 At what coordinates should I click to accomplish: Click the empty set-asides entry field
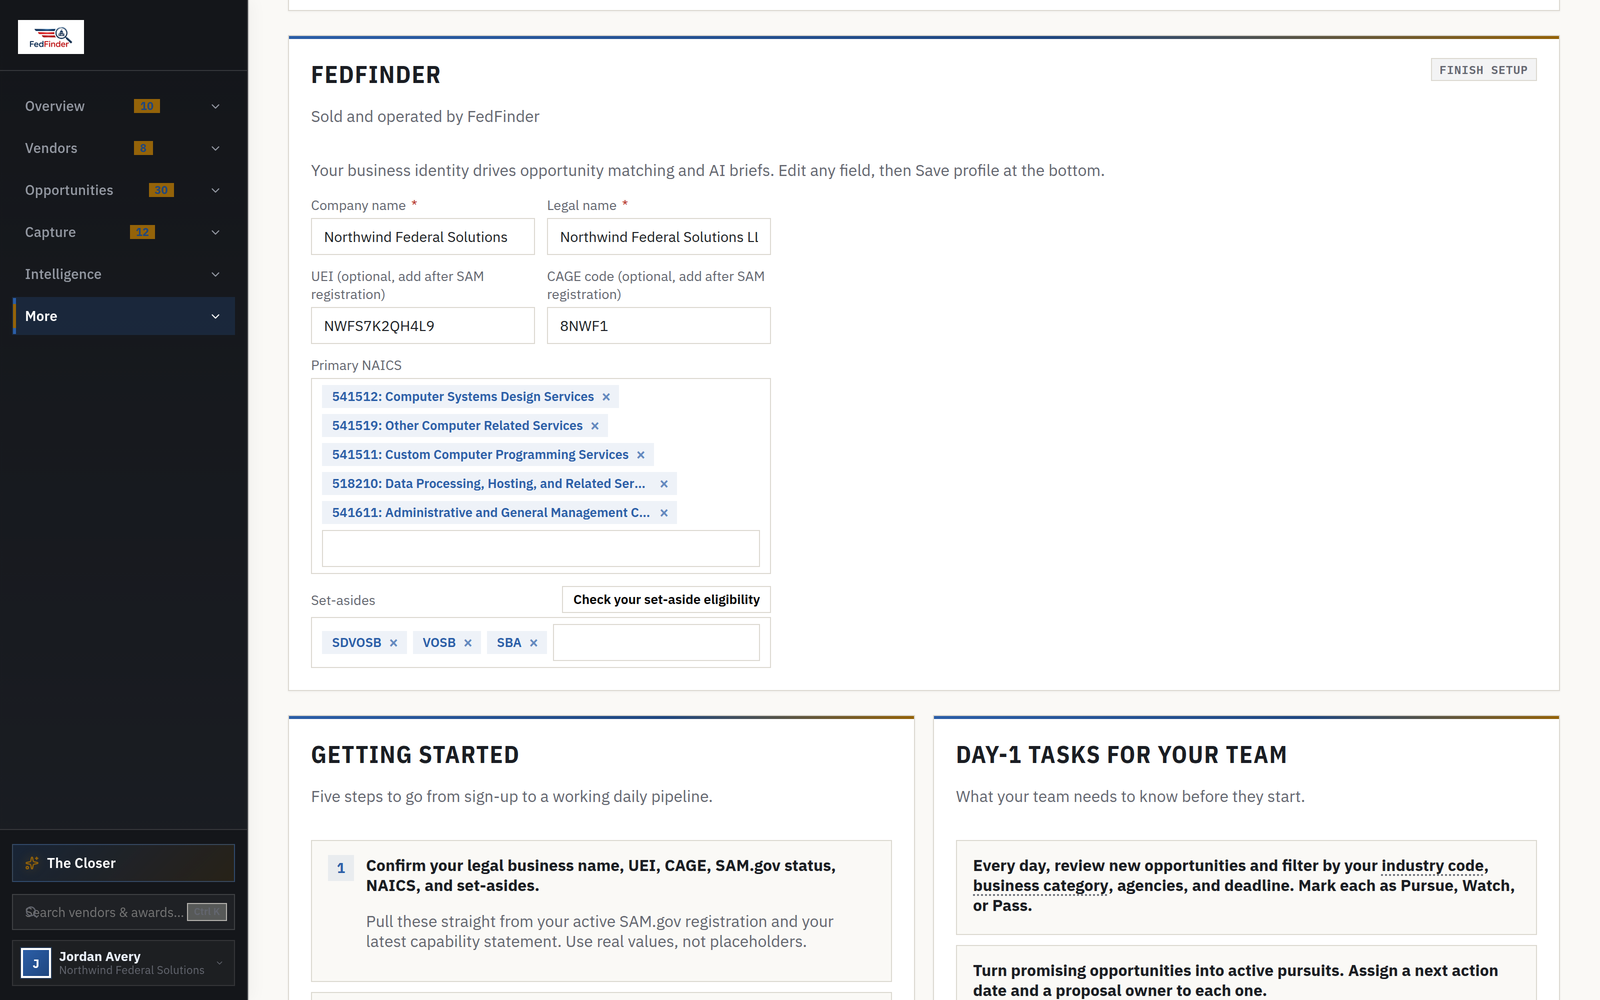[x=656, y=643]
